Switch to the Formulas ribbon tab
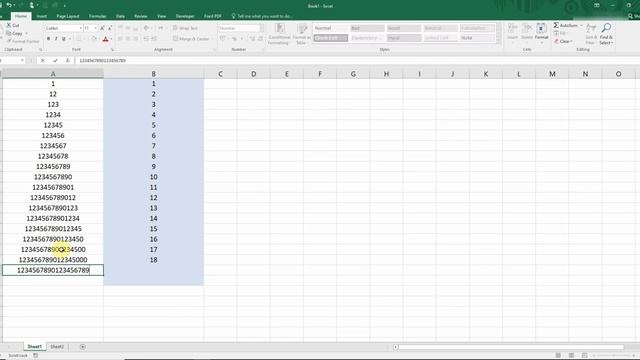The image size is (640, 360). tap(98, 16)
